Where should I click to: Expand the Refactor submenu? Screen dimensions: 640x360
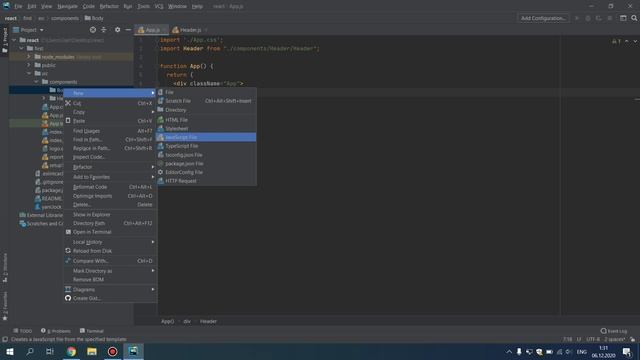[x=110, y=167]
